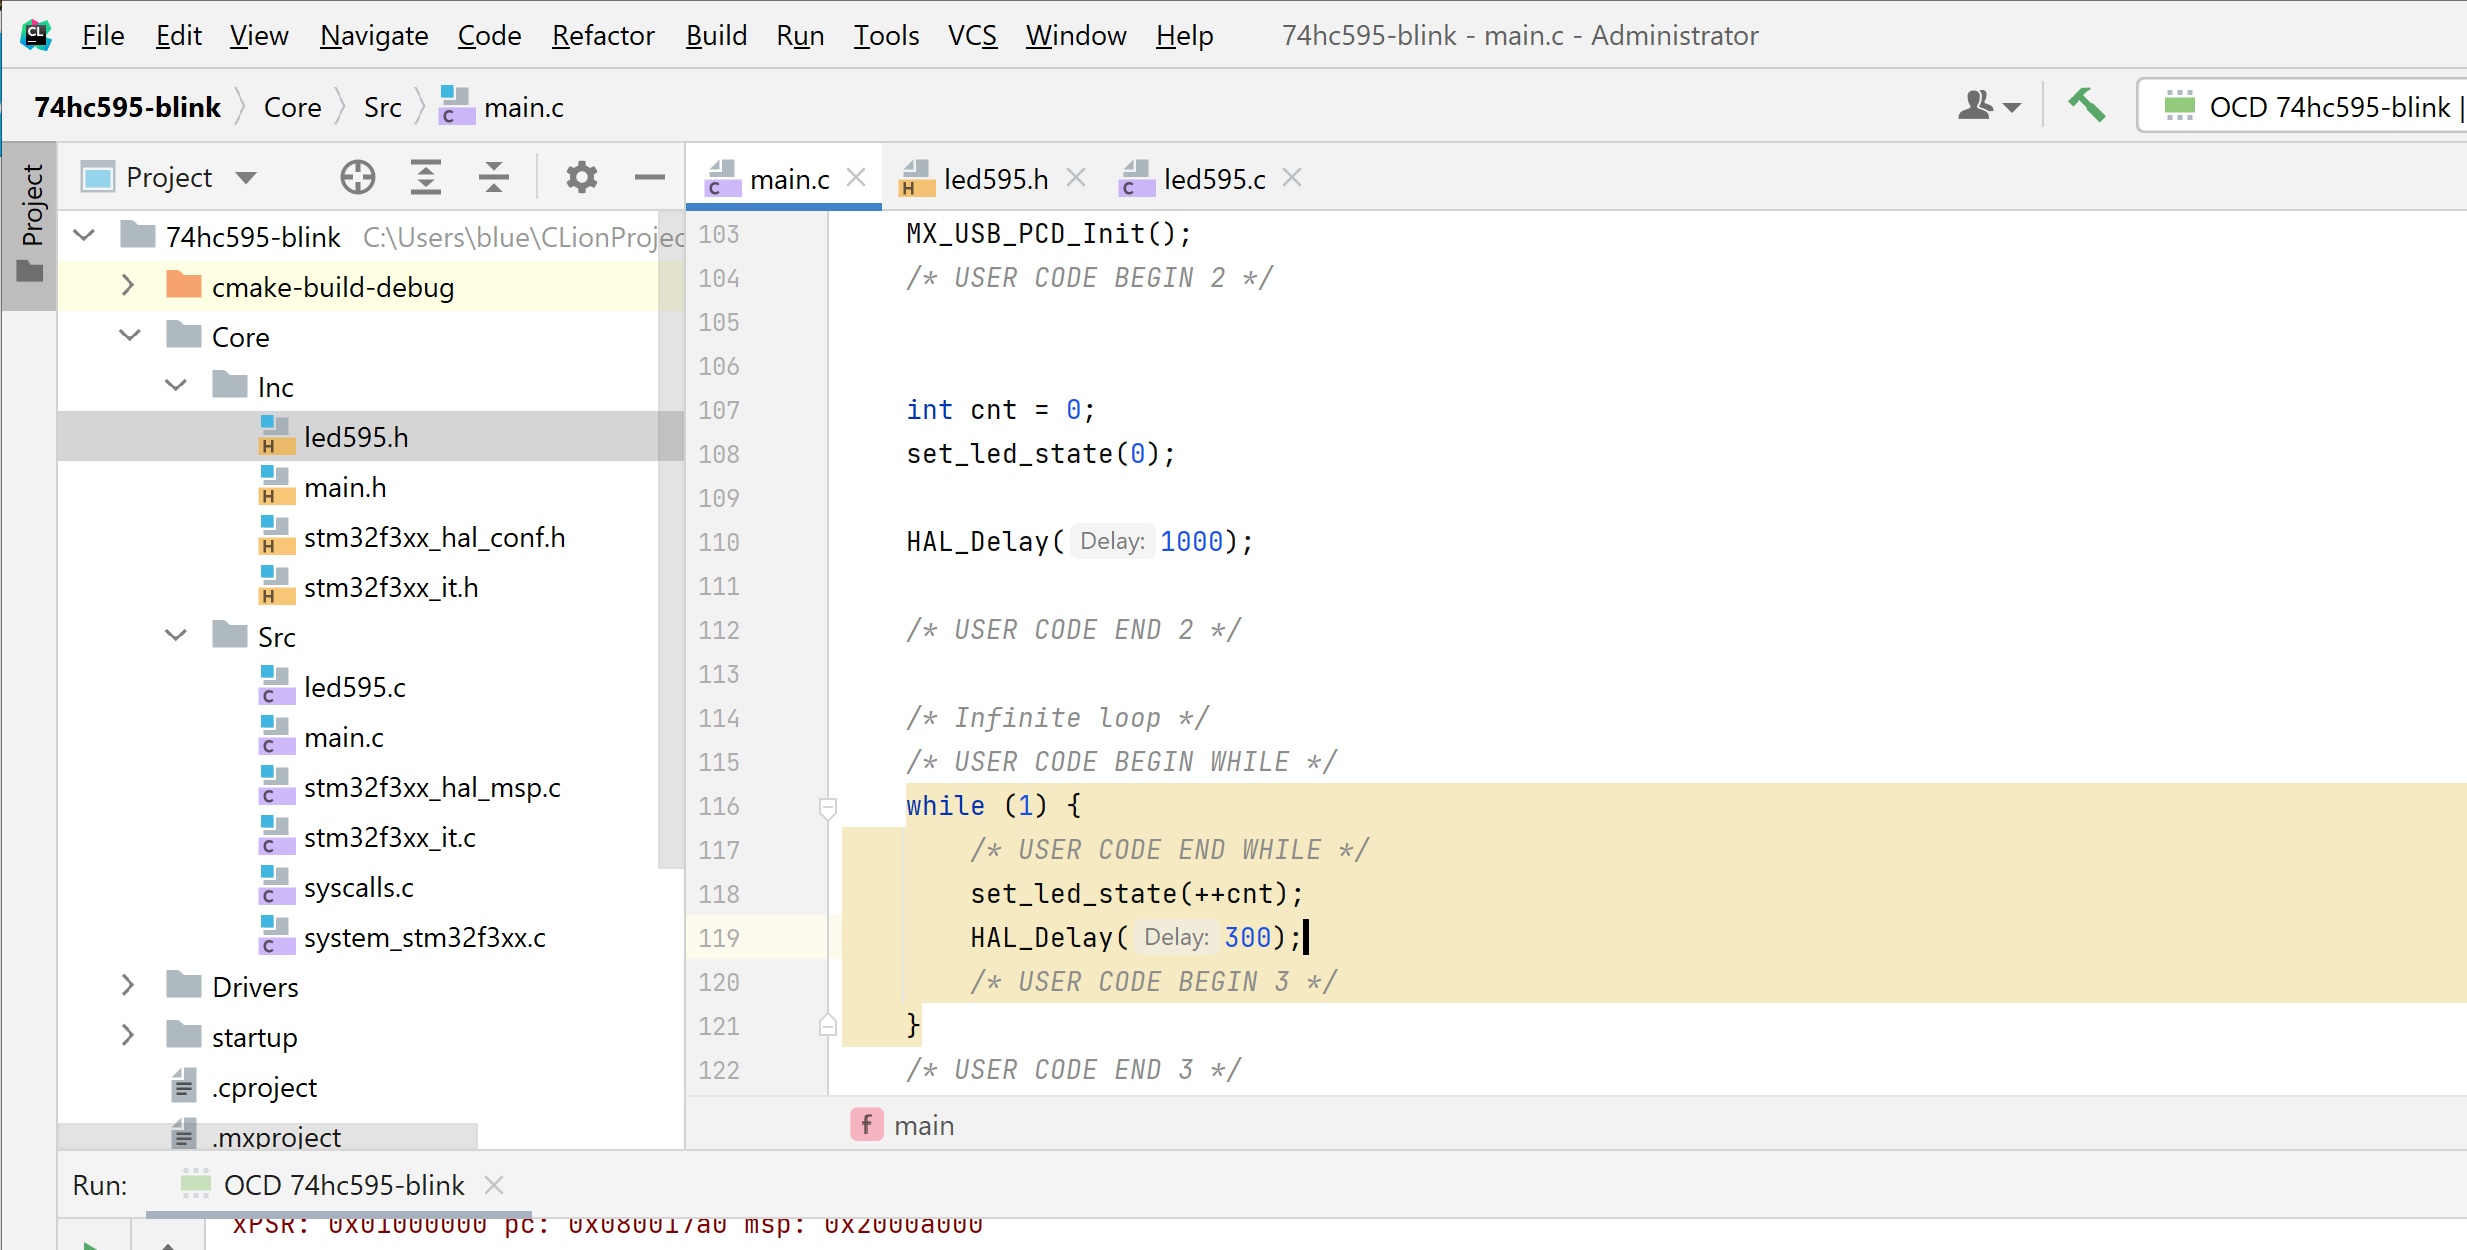The width and height of the screenshot is (2467, 1250).
Task: Toggle code folding at while loop line
Action: pyautogui.click(x=828, y=806)
